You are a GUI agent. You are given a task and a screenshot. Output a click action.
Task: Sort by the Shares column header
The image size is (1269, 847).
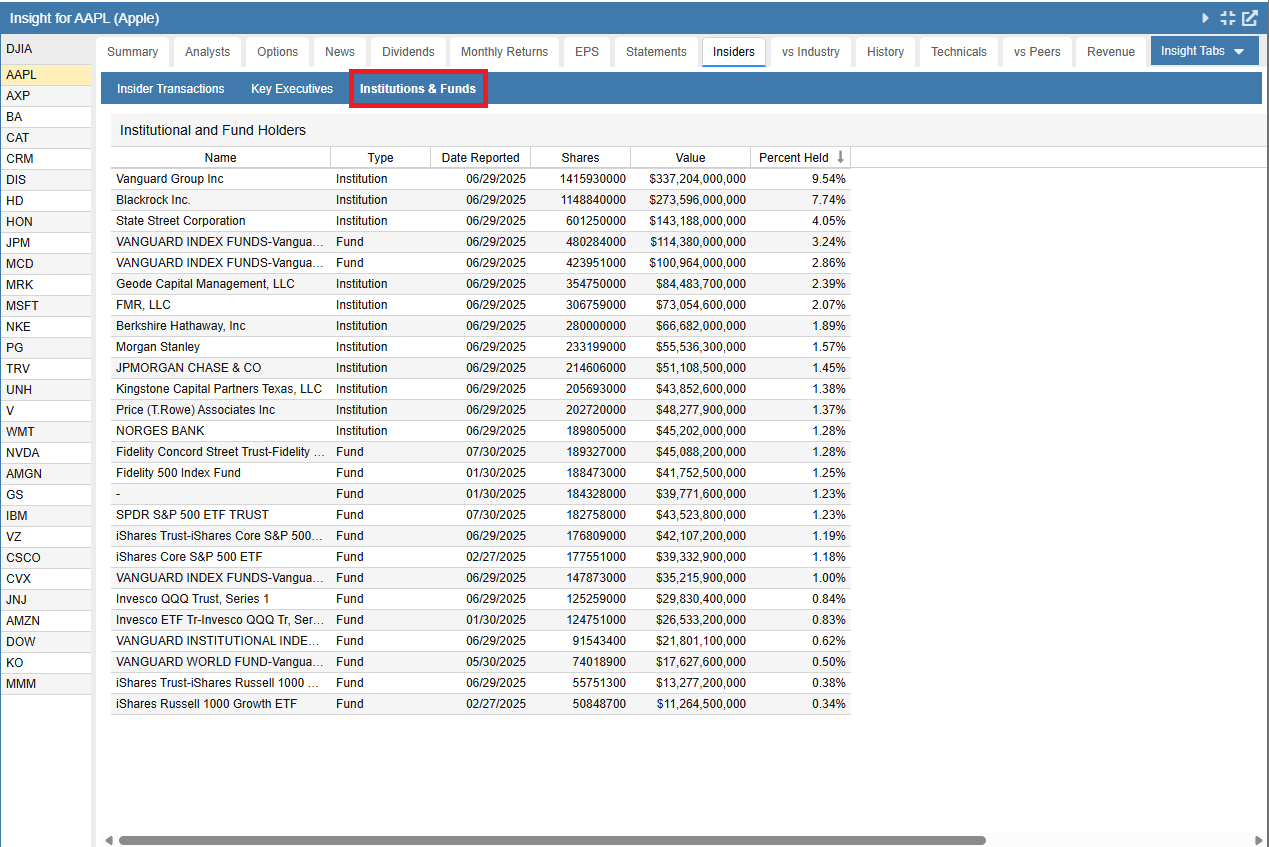[580, 157]
